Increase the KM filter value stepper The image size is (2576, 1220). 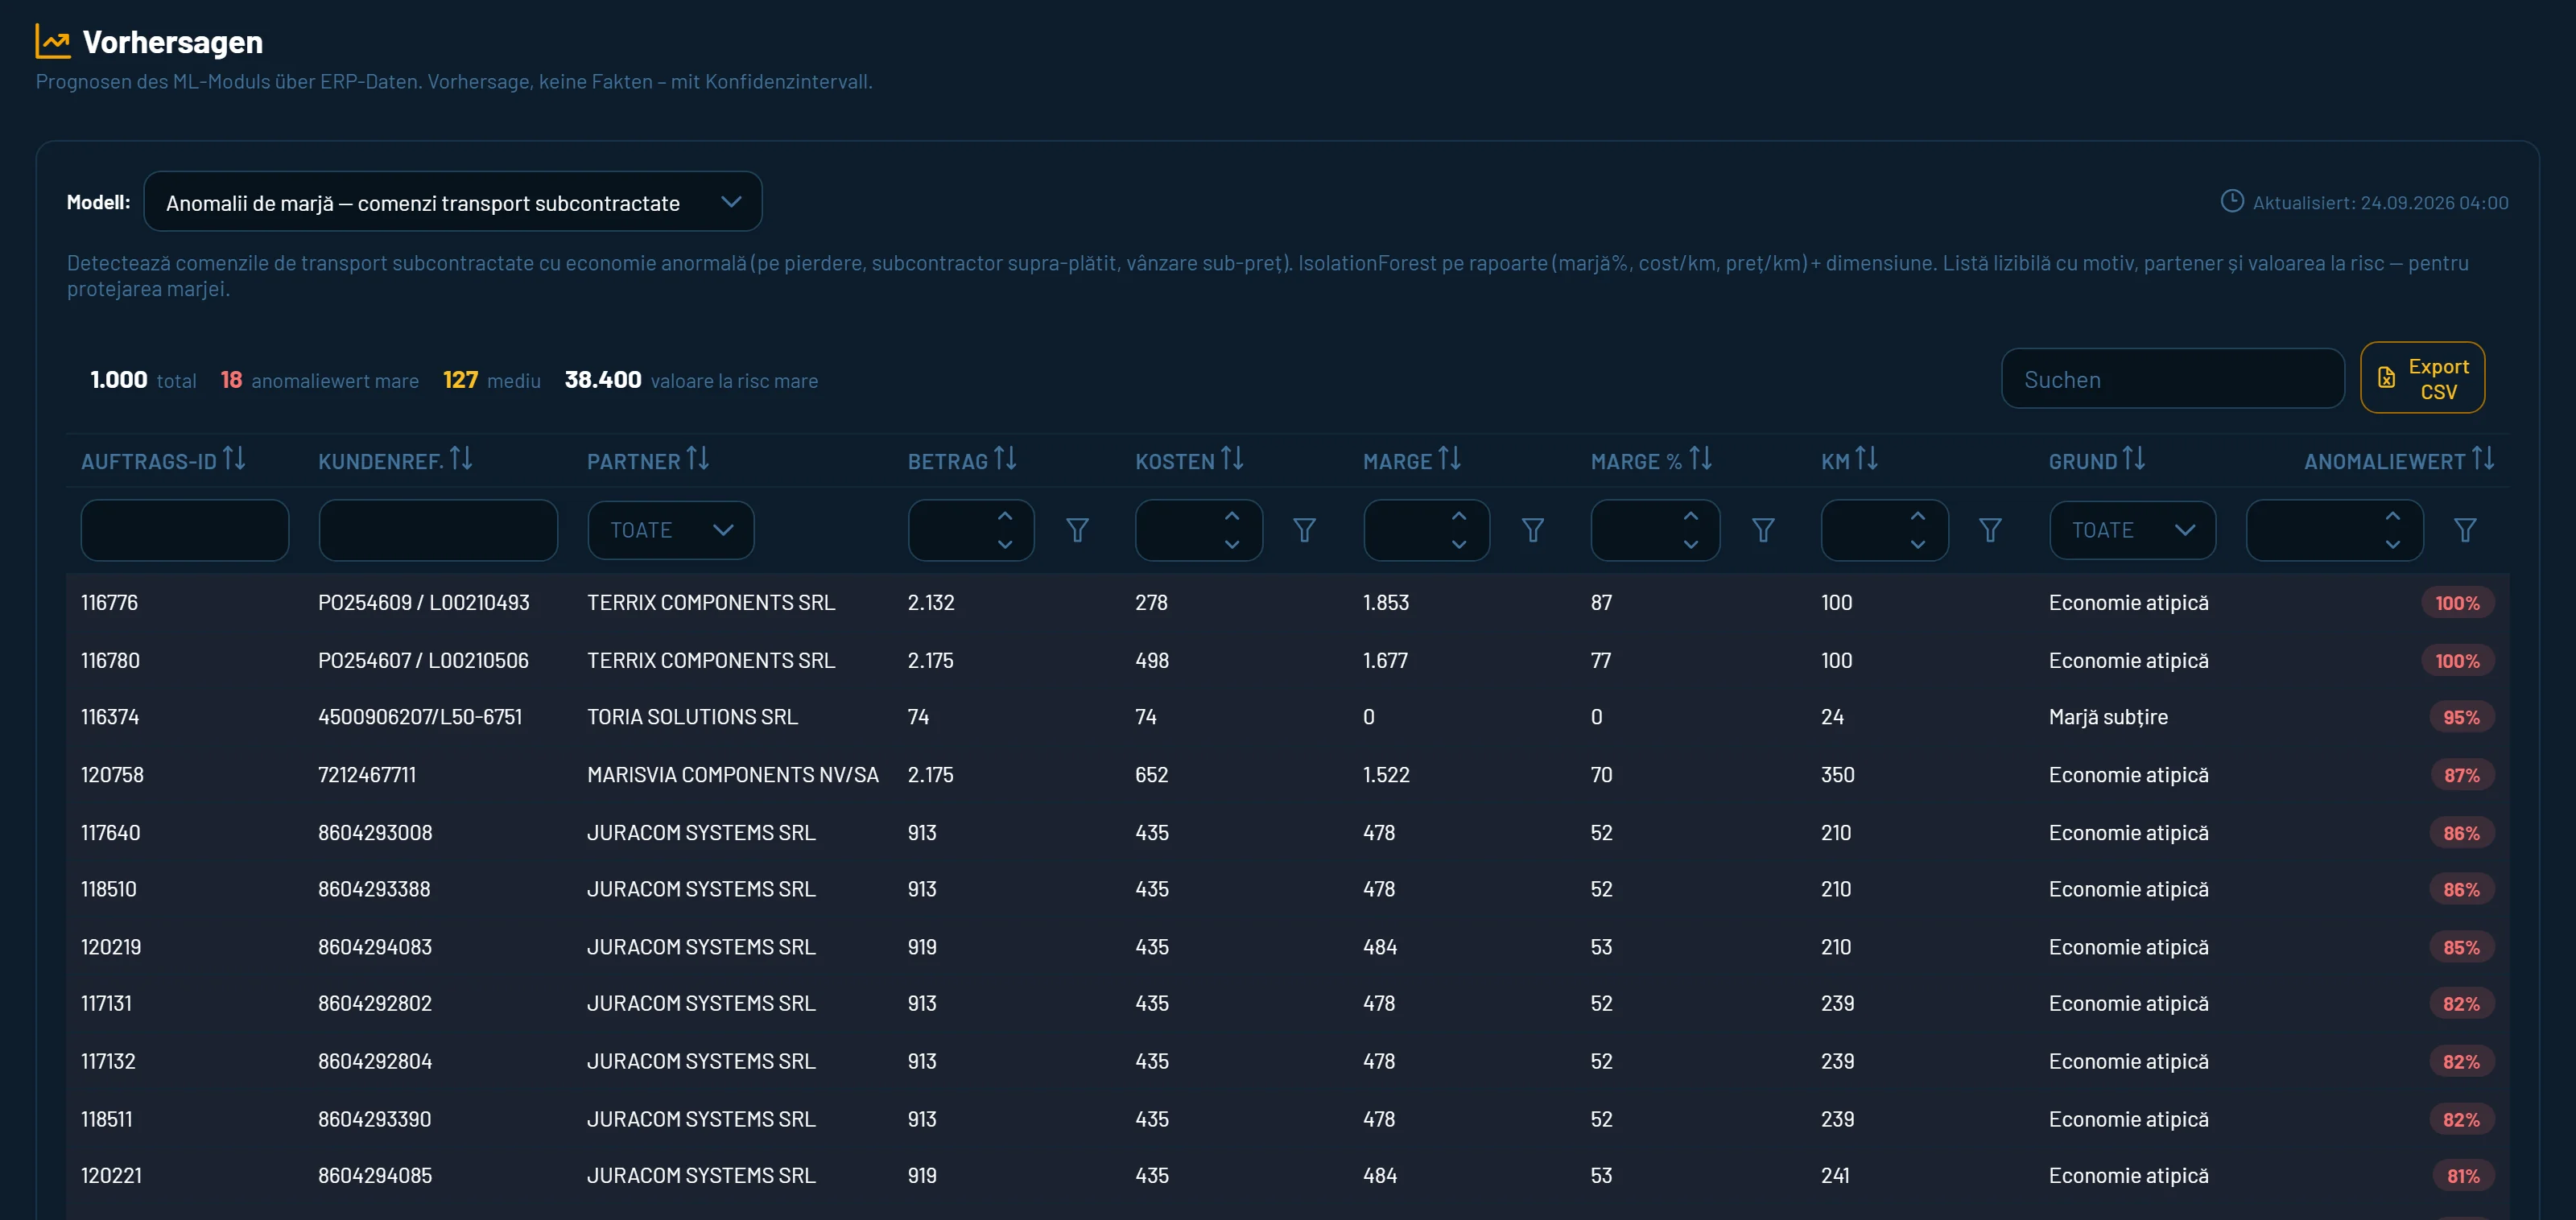pyautogui.click(x=1917, y=516)
